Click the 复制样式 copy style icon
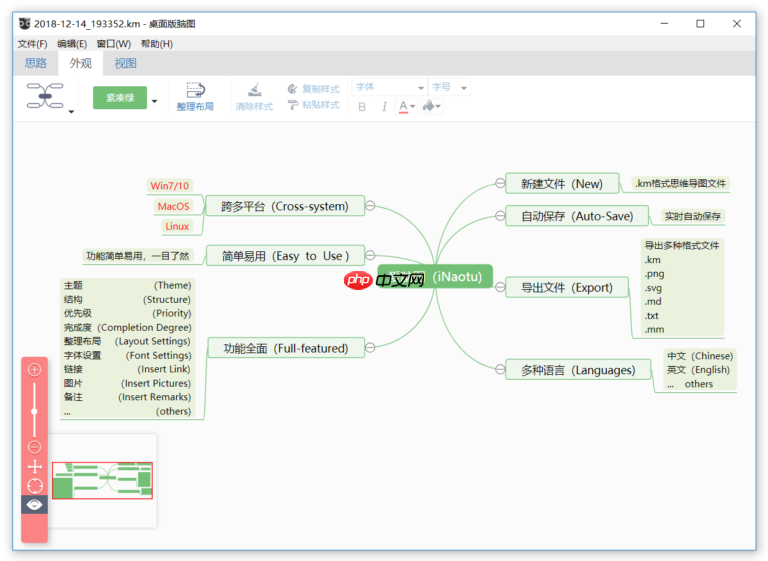 click(293, 89)
